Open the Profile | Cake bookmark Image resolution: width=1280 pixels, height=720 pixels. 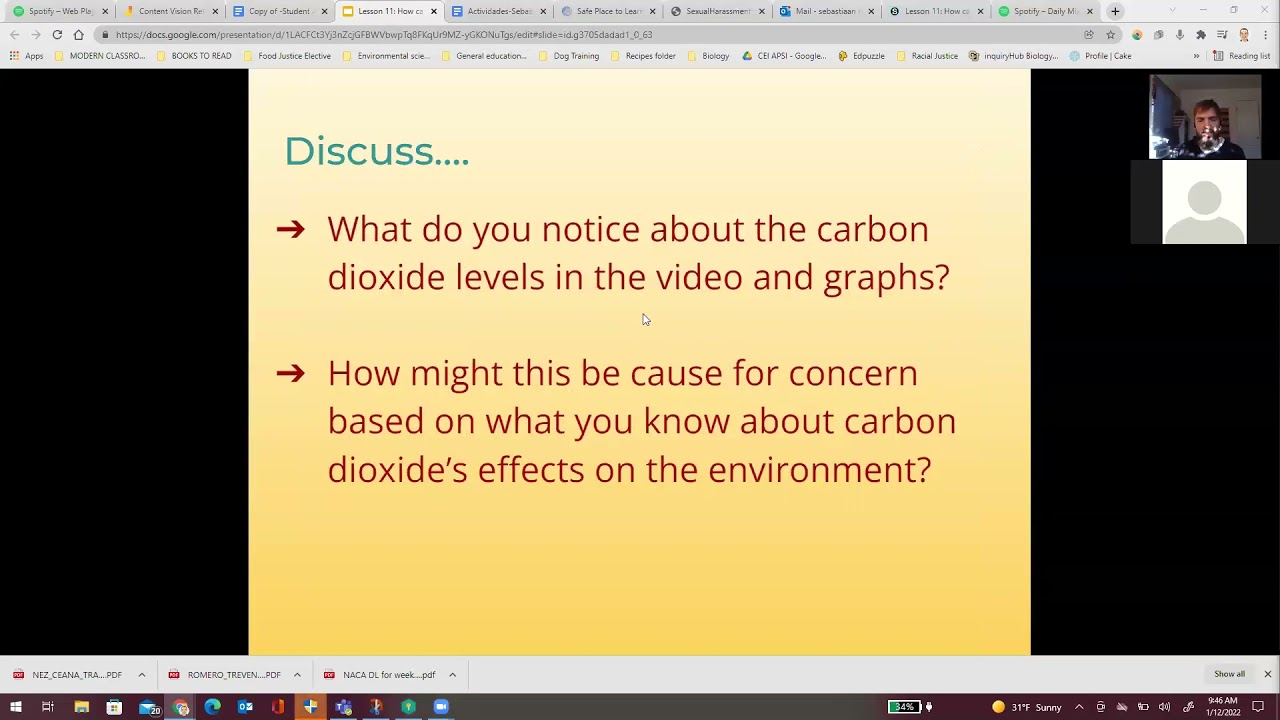pyautogui.click(x=1100, y=56)
